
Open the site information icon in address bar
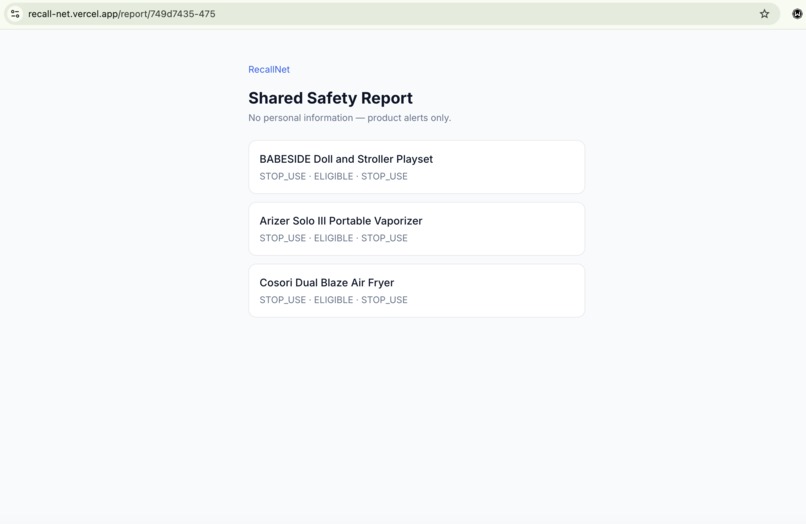pos(15,14)
